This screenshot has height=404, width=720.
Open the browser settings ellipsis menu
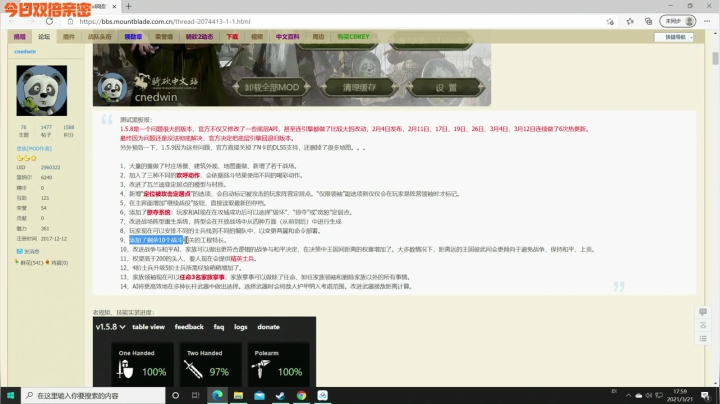coord(707,21)
